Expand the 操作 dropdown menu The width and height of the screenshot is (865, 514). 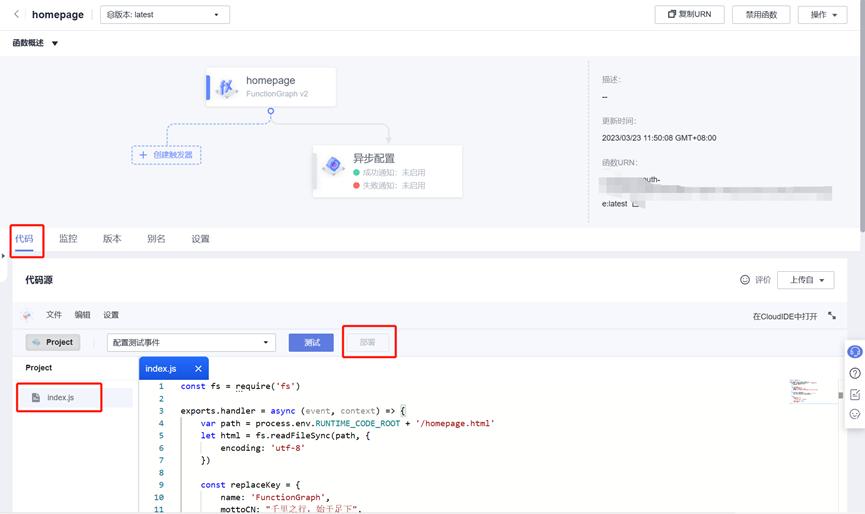[822, 15]
